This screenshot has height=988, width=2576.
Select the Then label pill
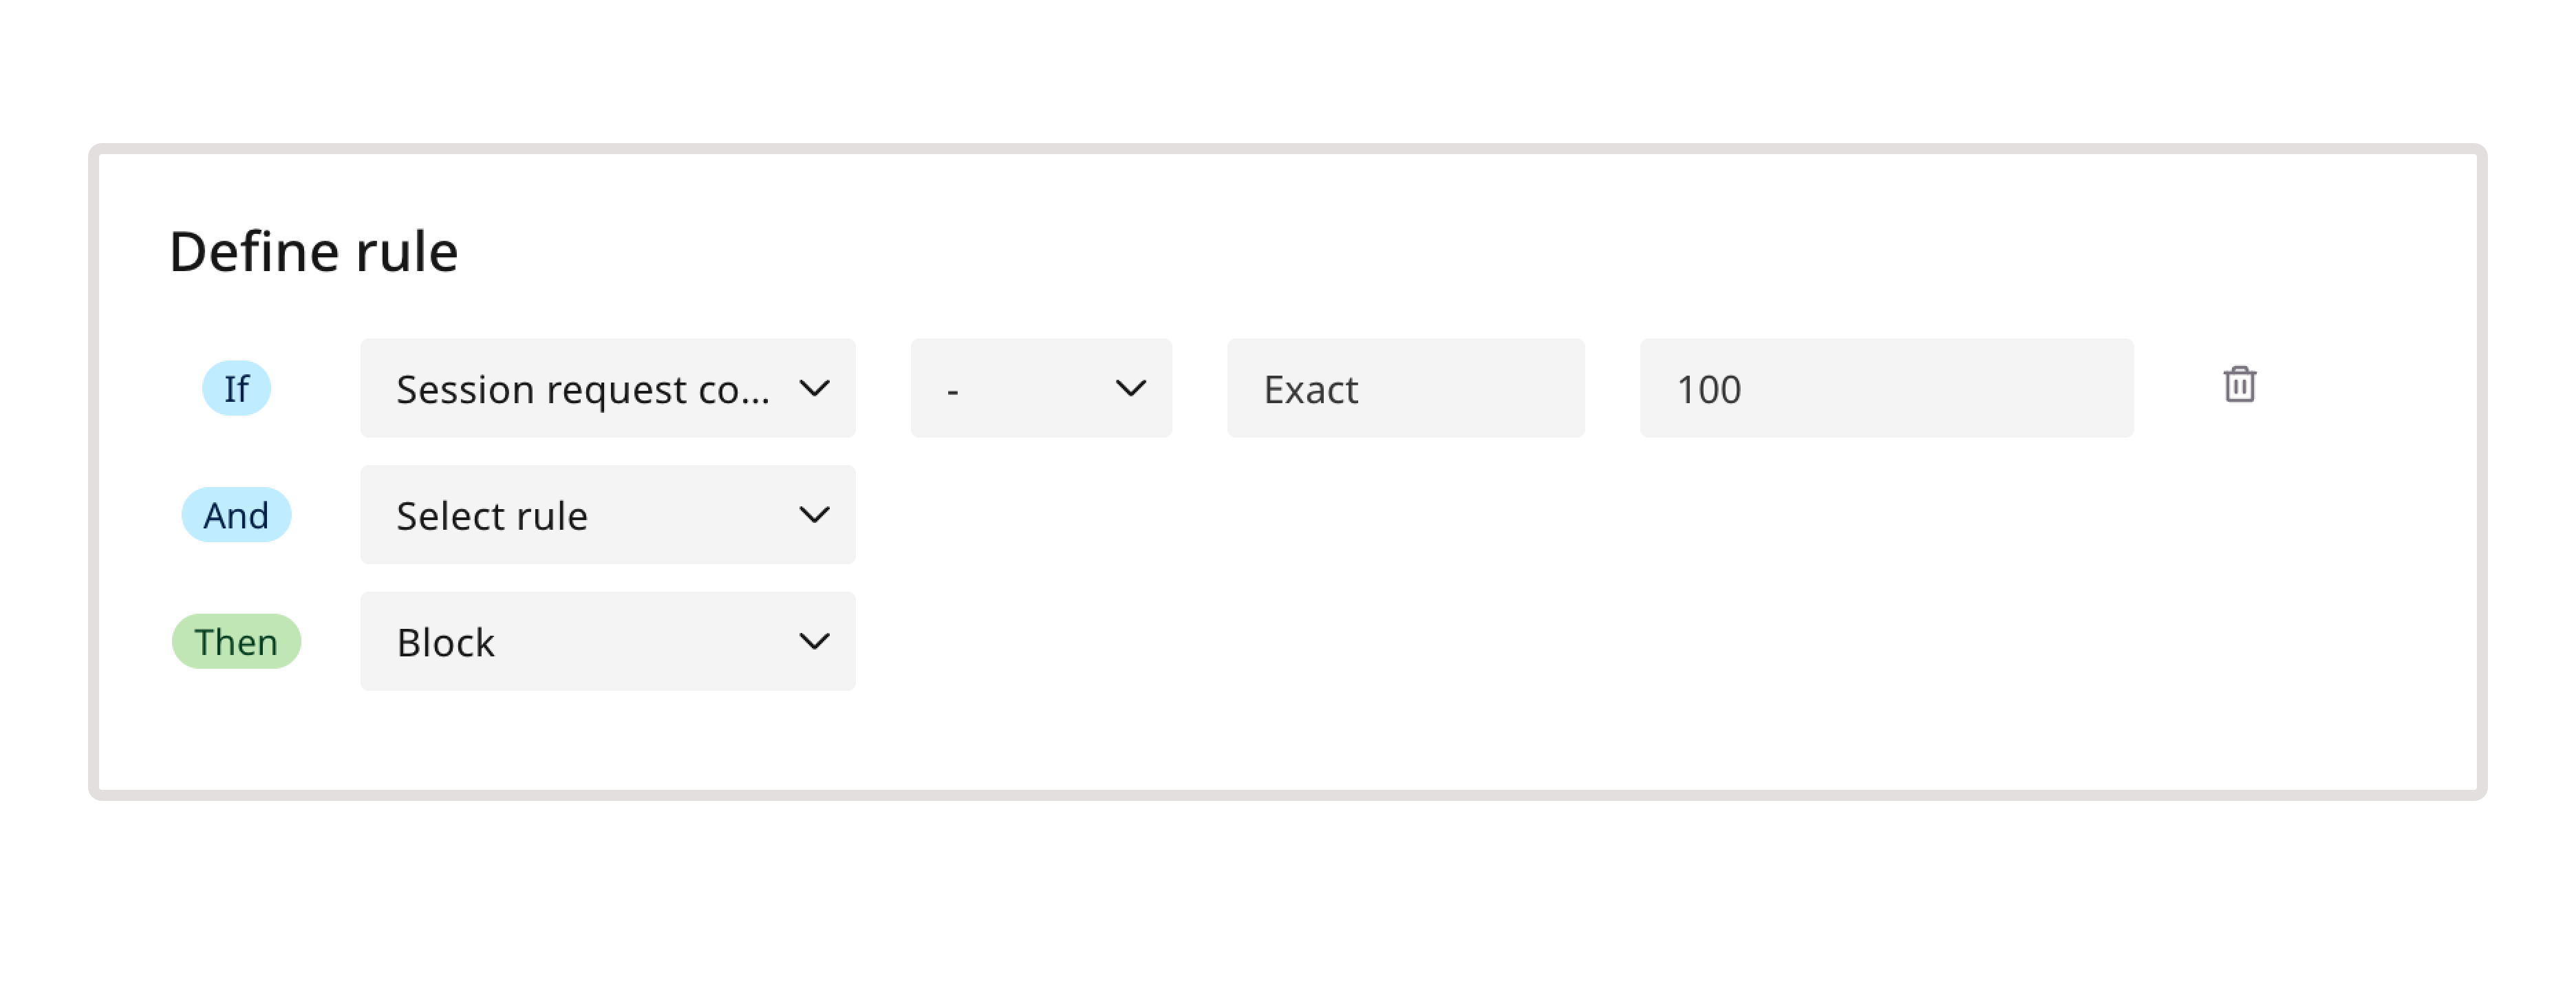(236, 641)
